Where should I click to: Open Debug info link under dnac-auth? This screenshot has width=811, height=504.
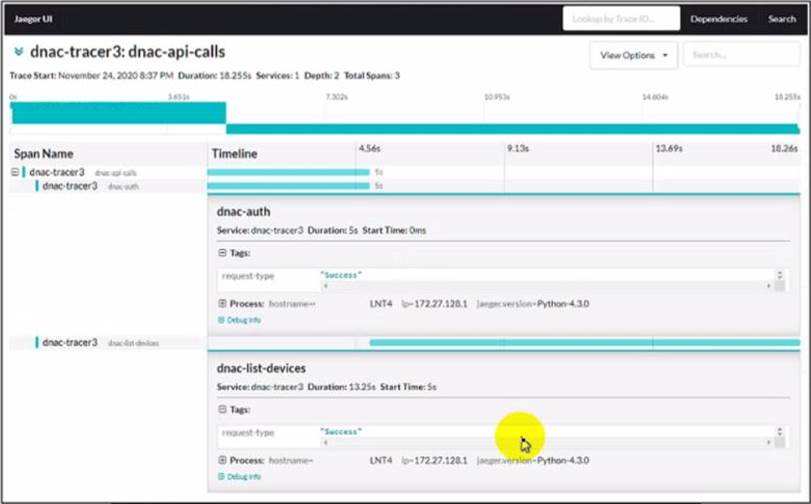(x=240, y=320)
